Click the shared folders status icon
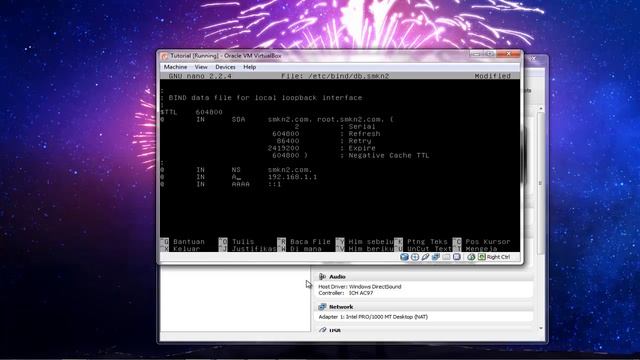This screenshot has width=640, height=360. click(446, 257)
